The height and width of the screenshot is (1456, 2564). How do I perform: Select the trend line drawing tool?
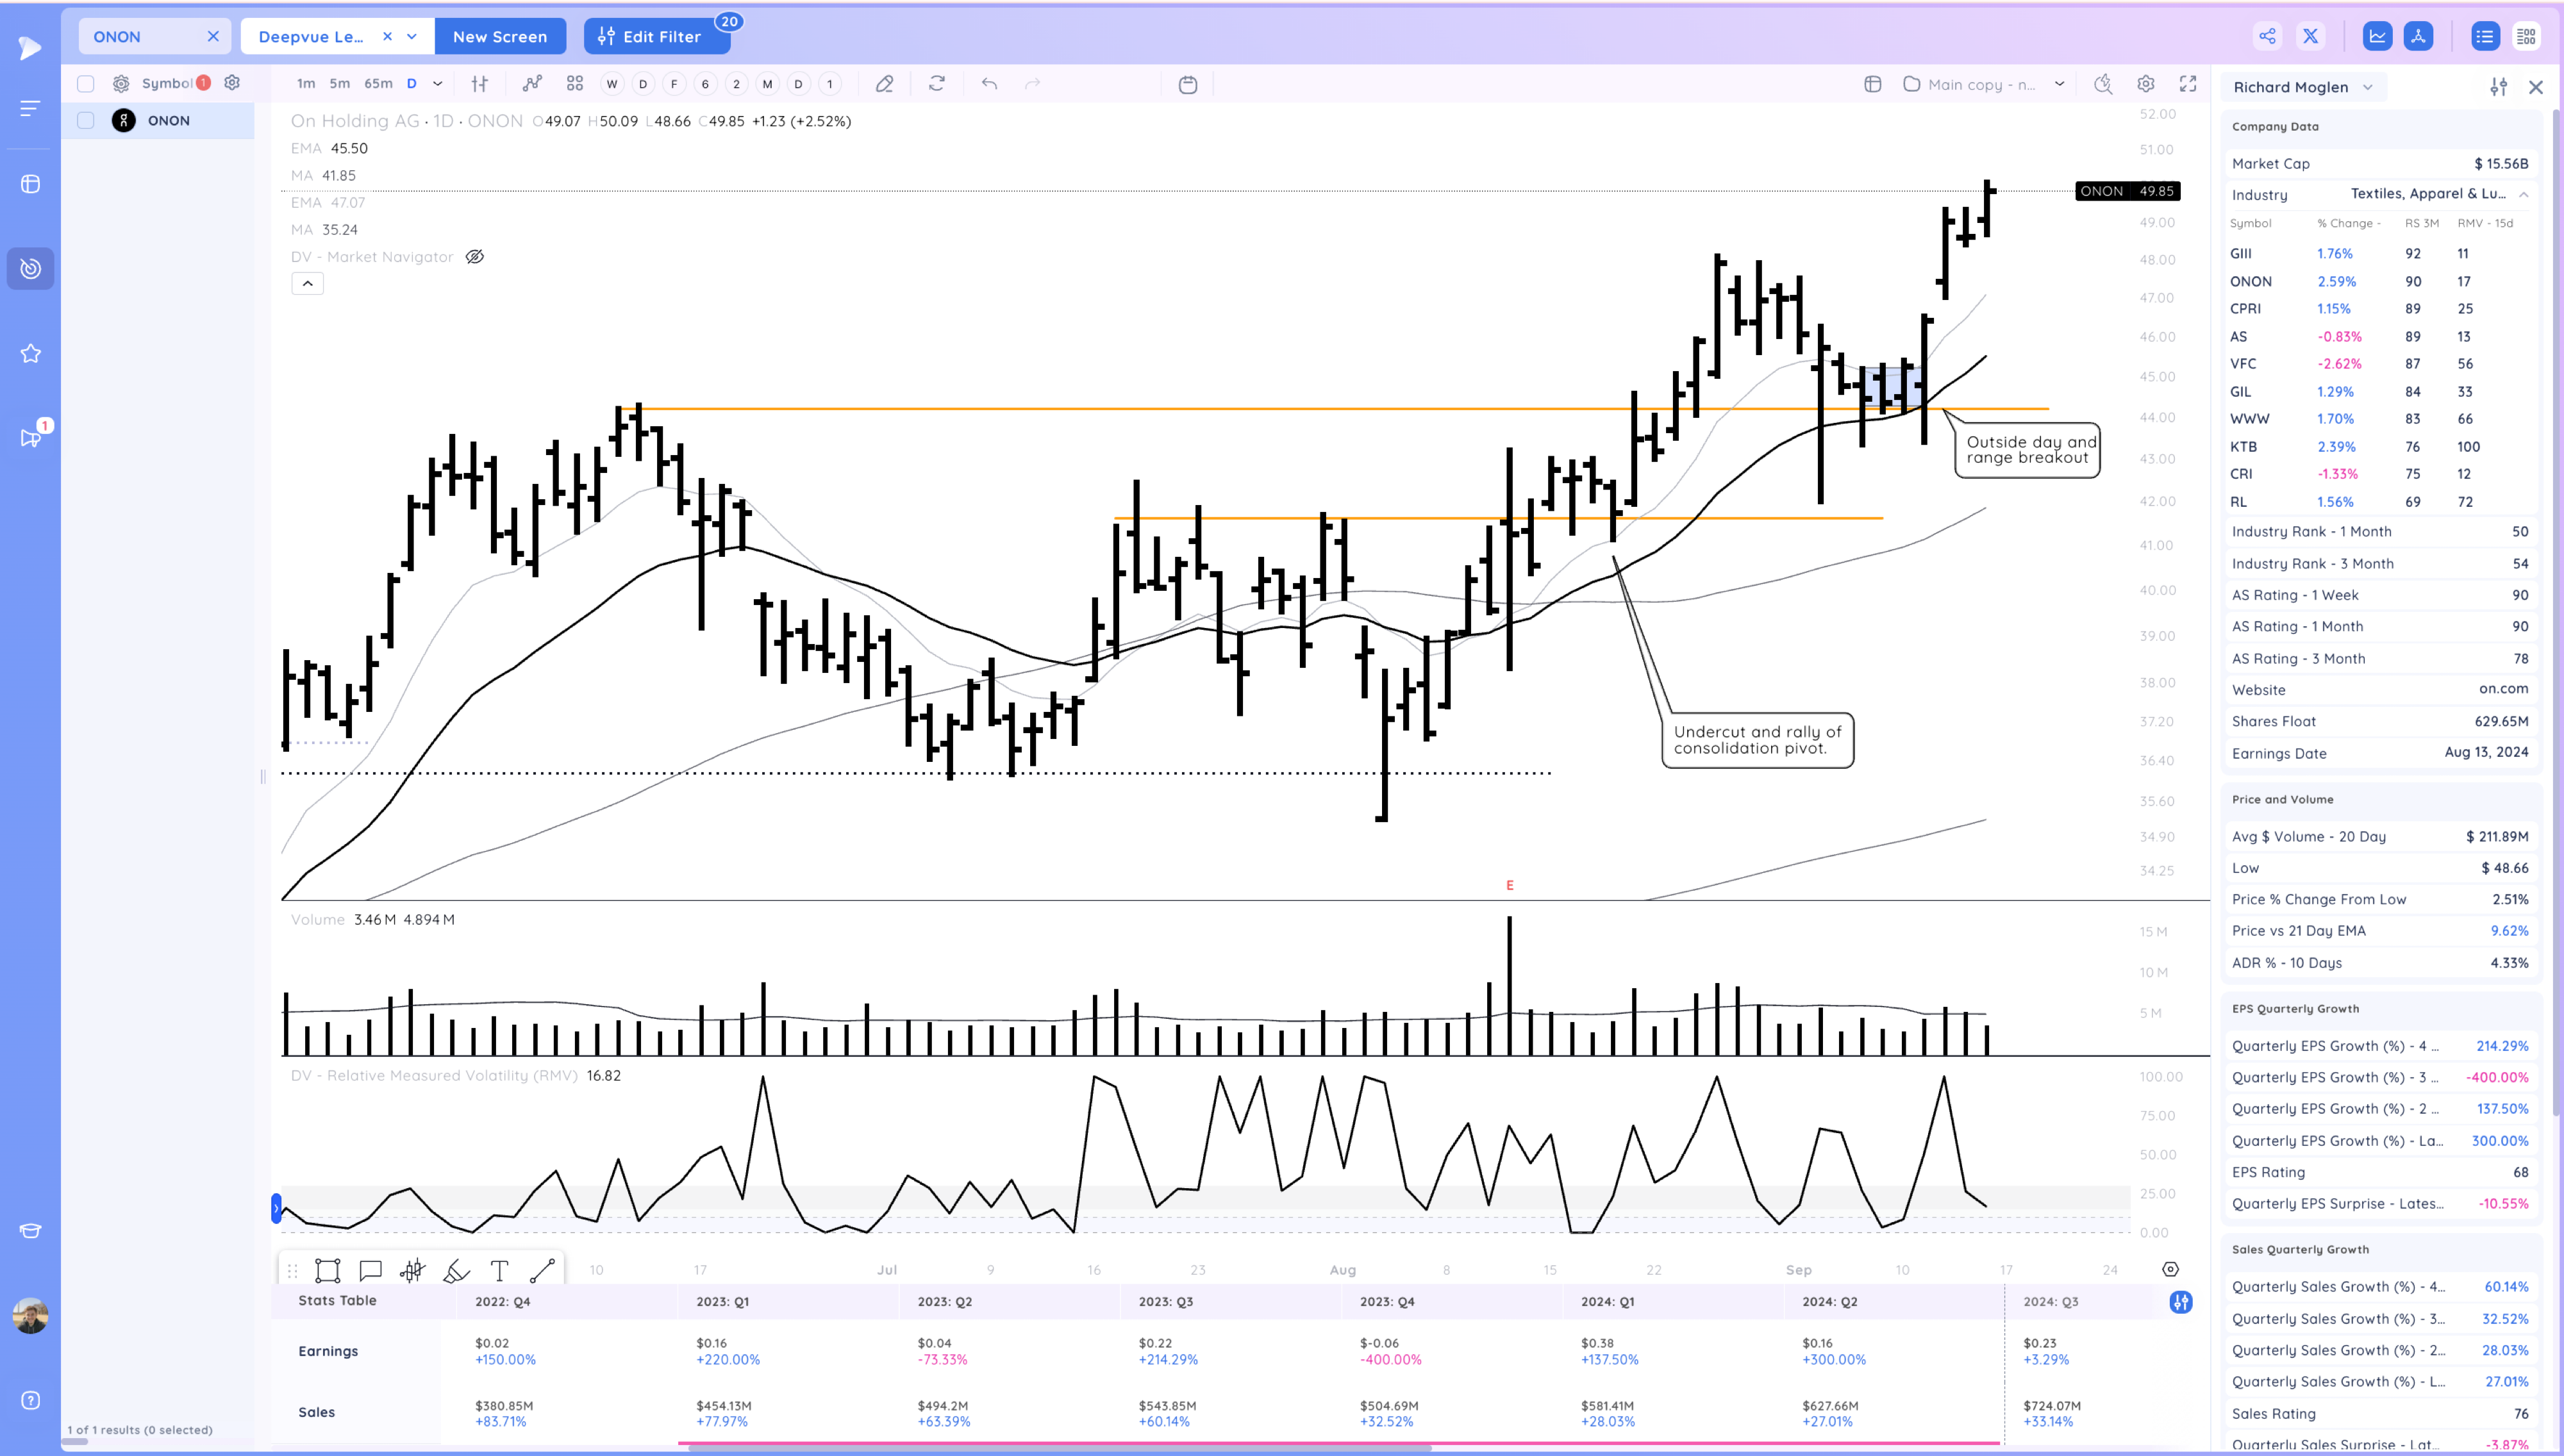click(542, 1271)
